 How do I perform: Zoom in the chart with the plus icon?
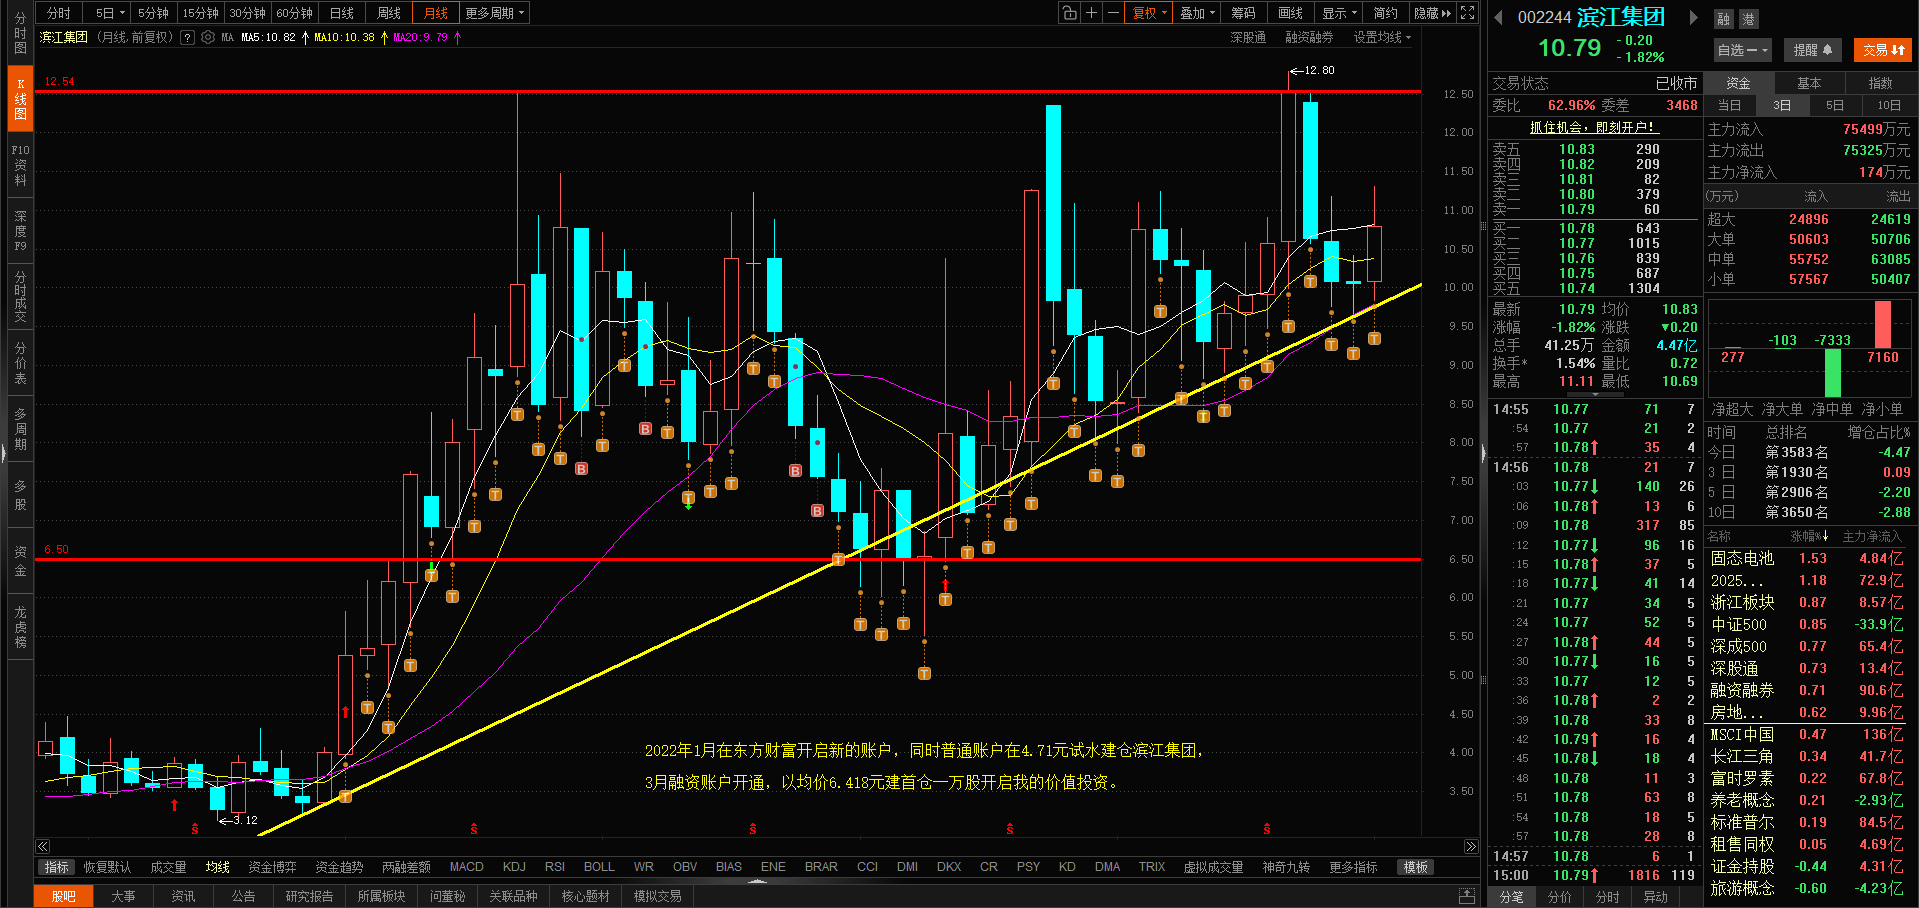1091,13
